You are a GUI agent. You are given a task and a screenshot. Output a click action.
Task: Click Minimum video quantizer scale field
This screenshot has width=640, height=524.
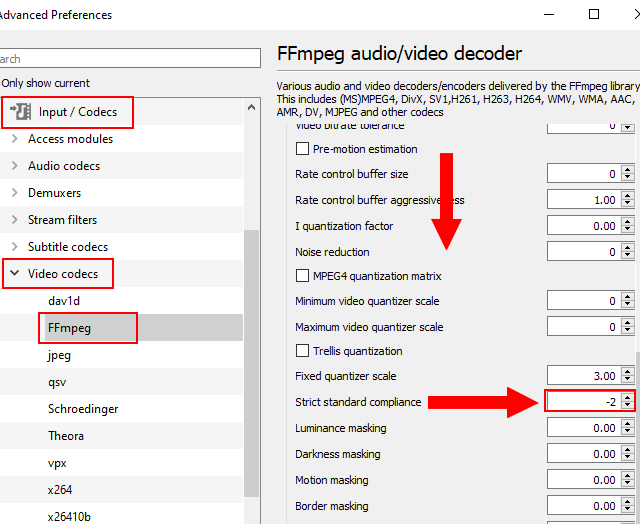584,301
